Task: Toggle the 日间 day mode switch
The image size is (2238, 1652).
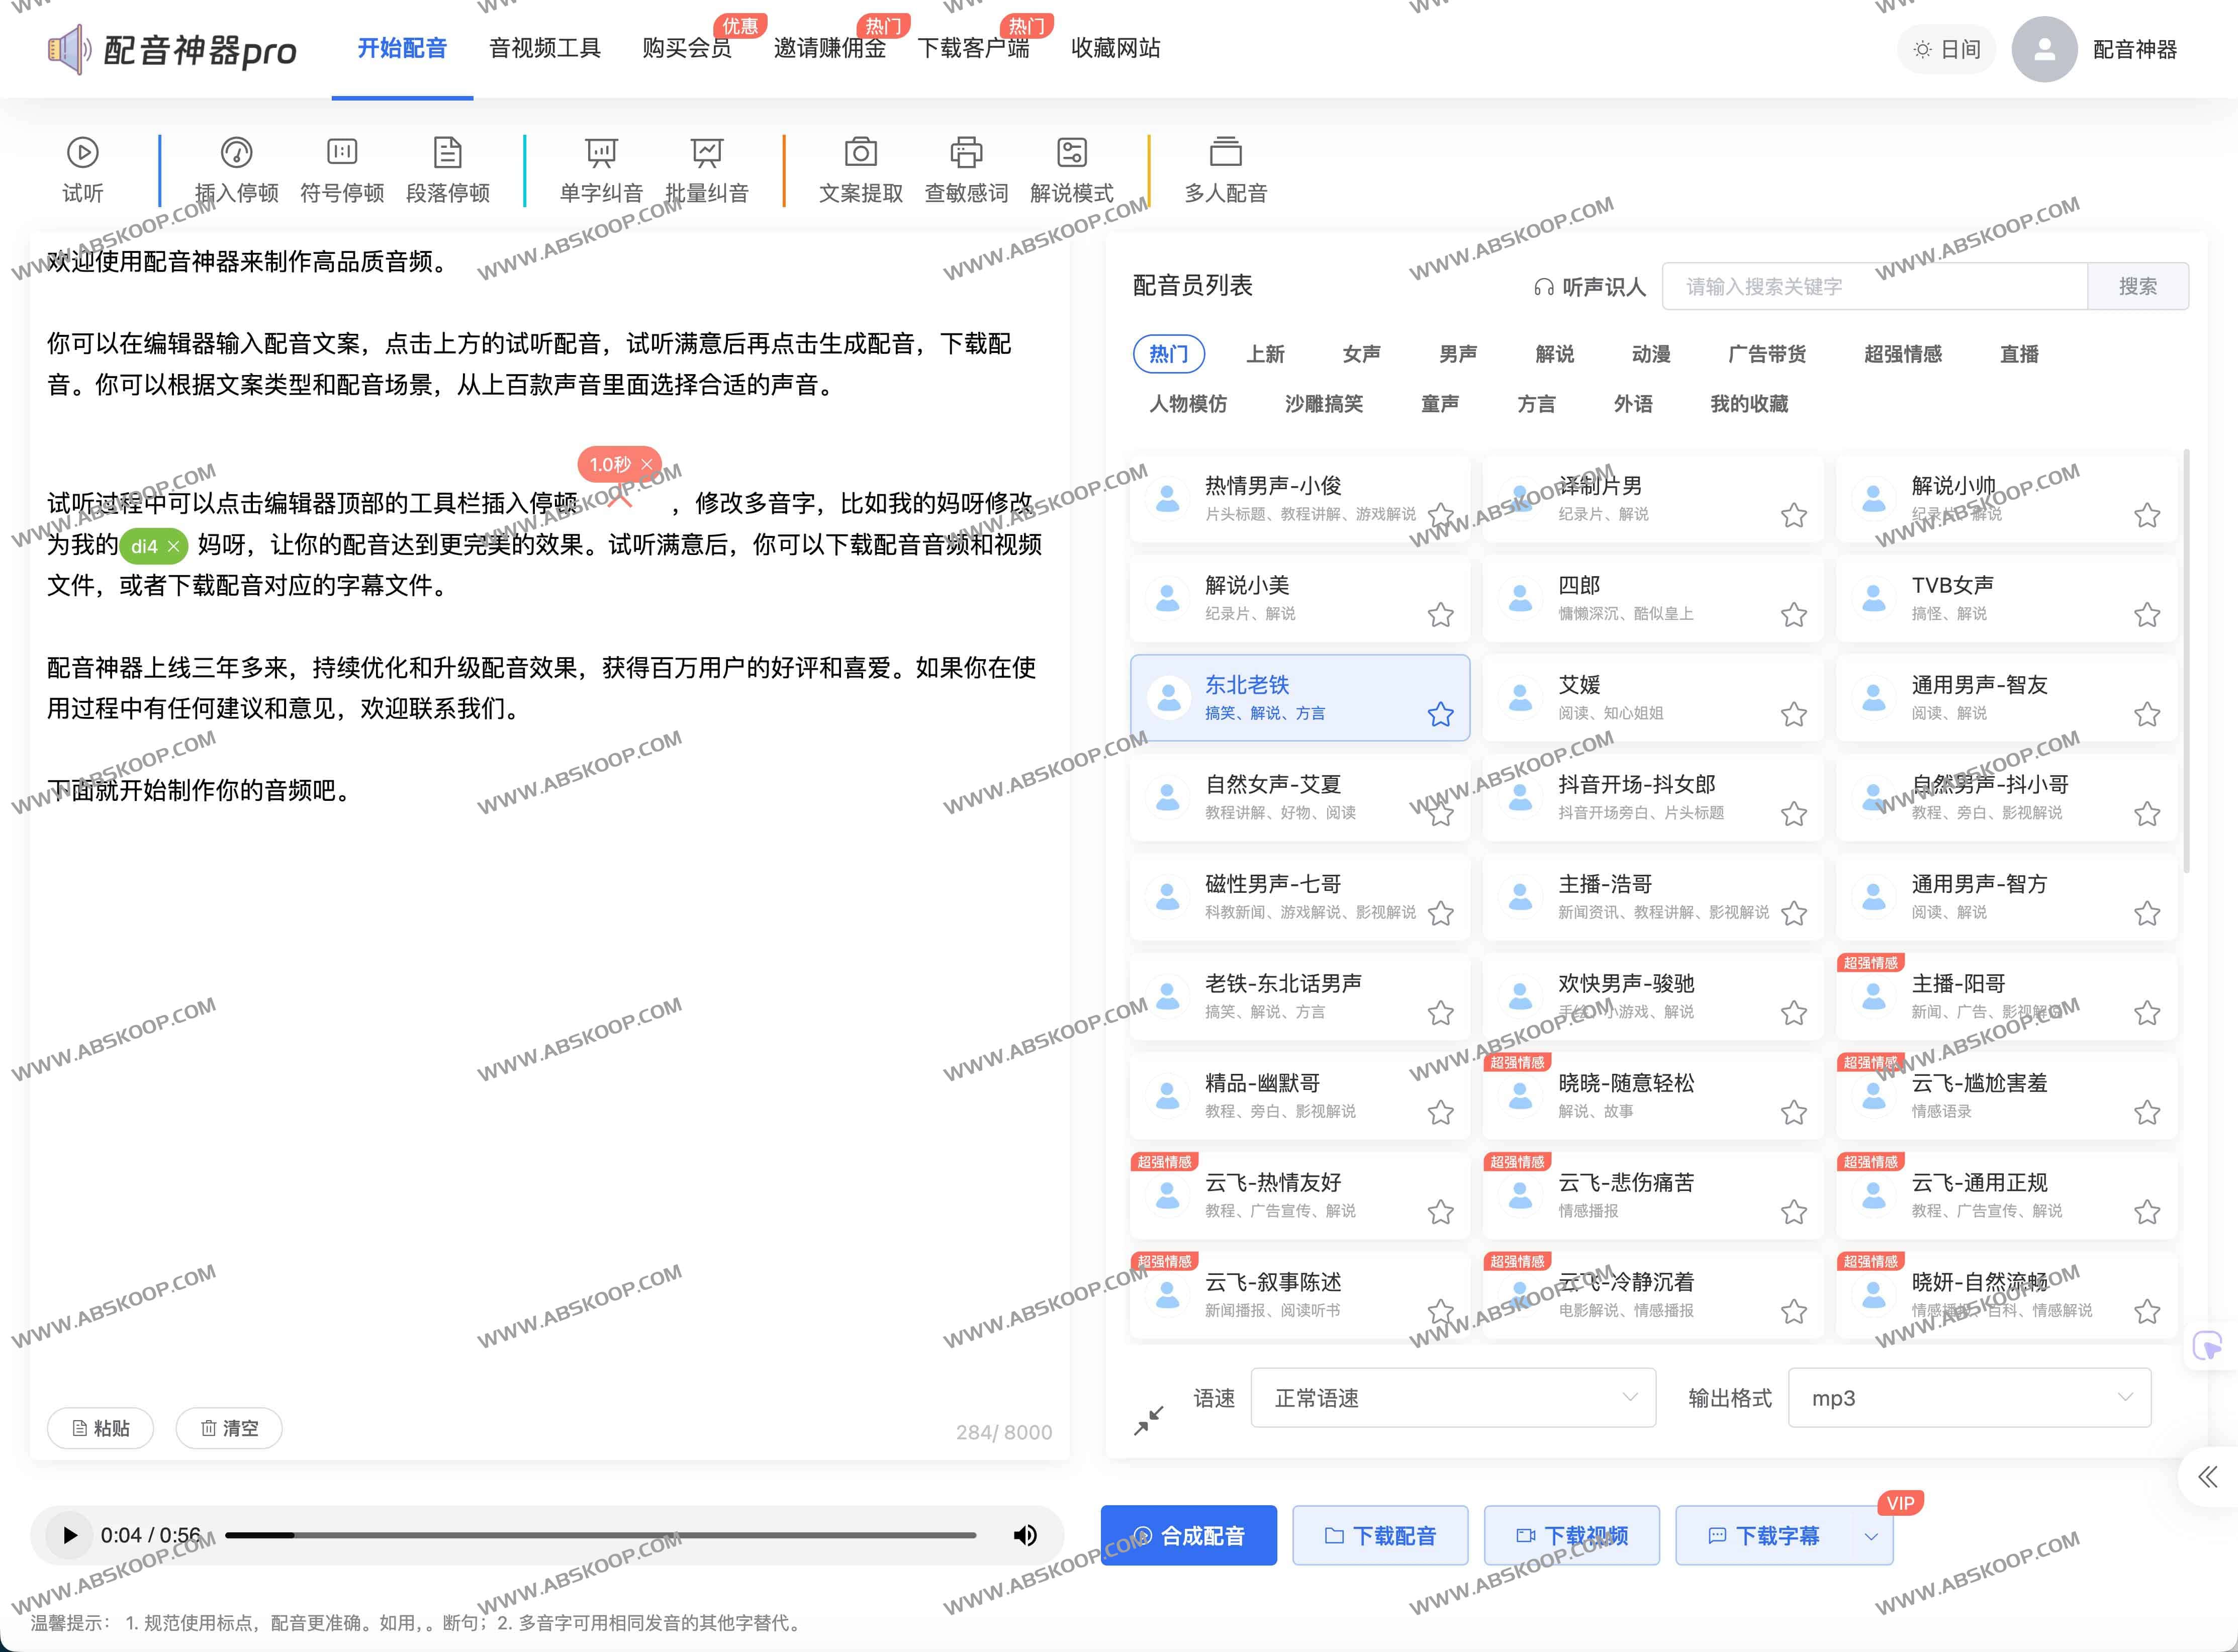Action: click(1946, 49)
